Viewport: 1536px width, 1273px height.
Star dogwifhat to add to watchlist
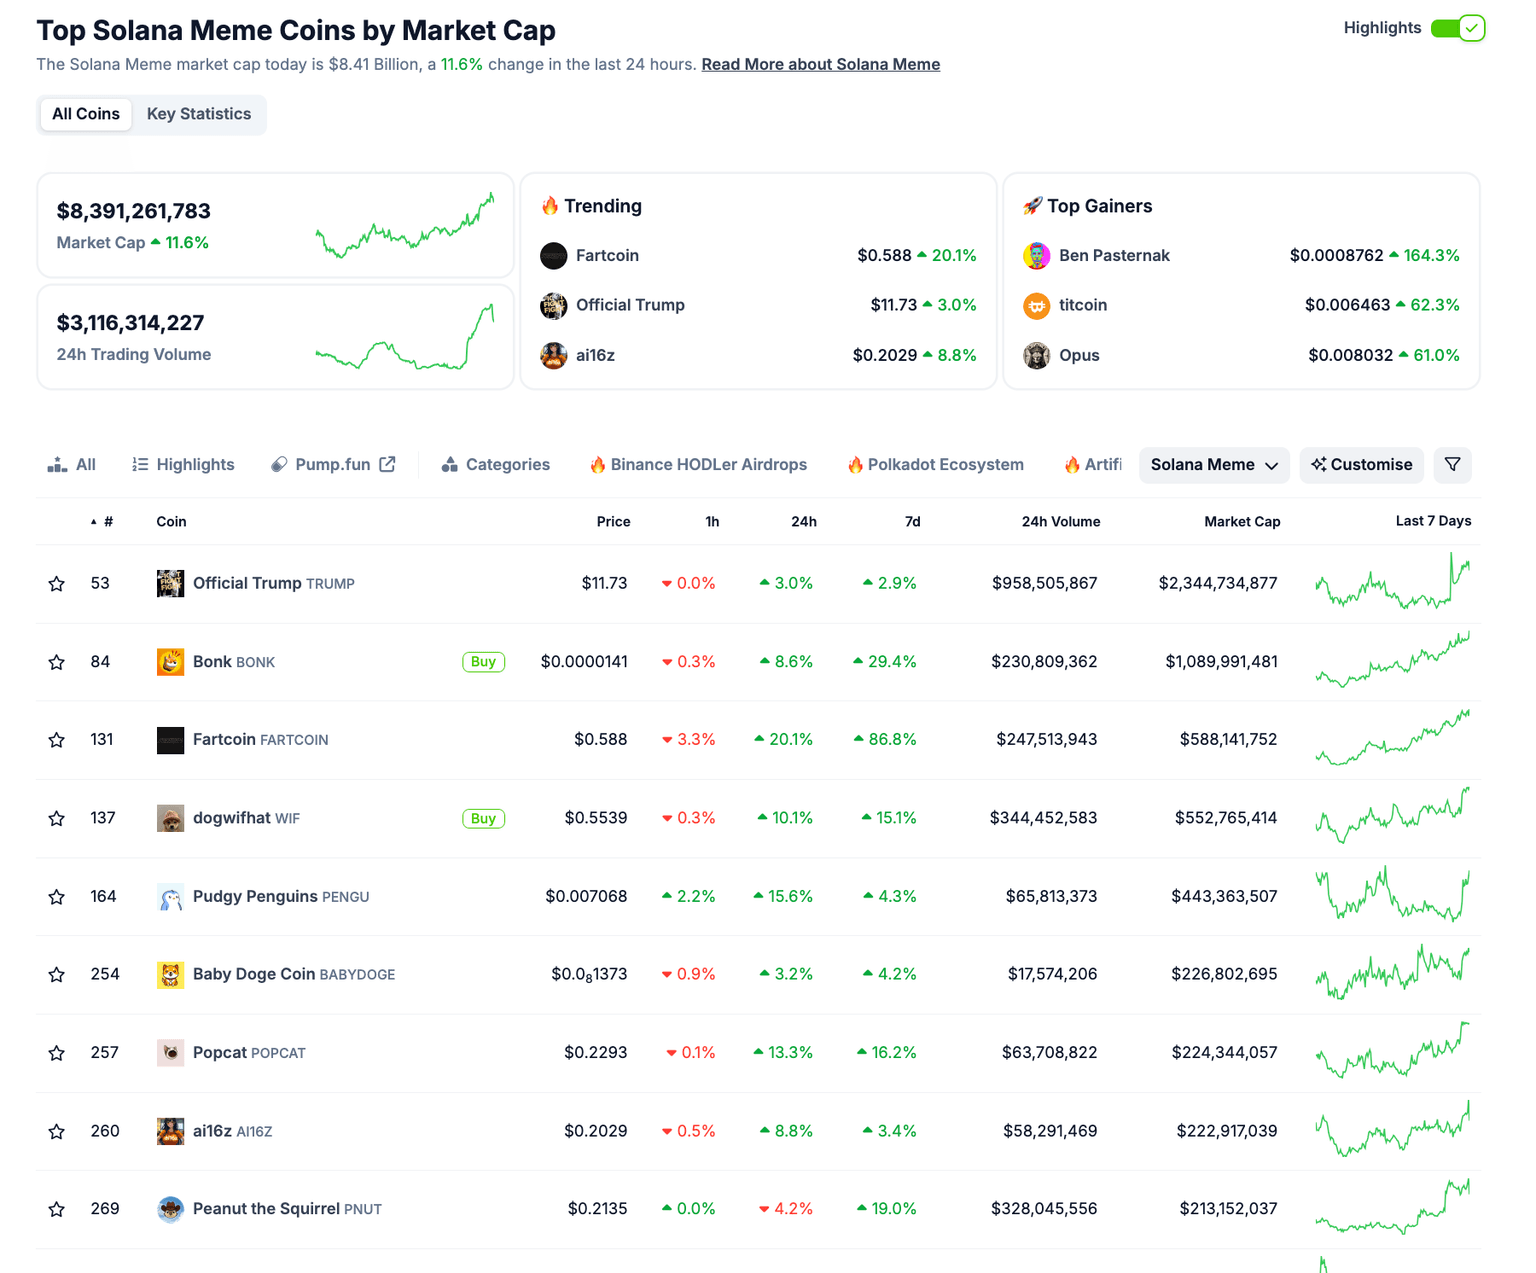[x=57, y=819]
